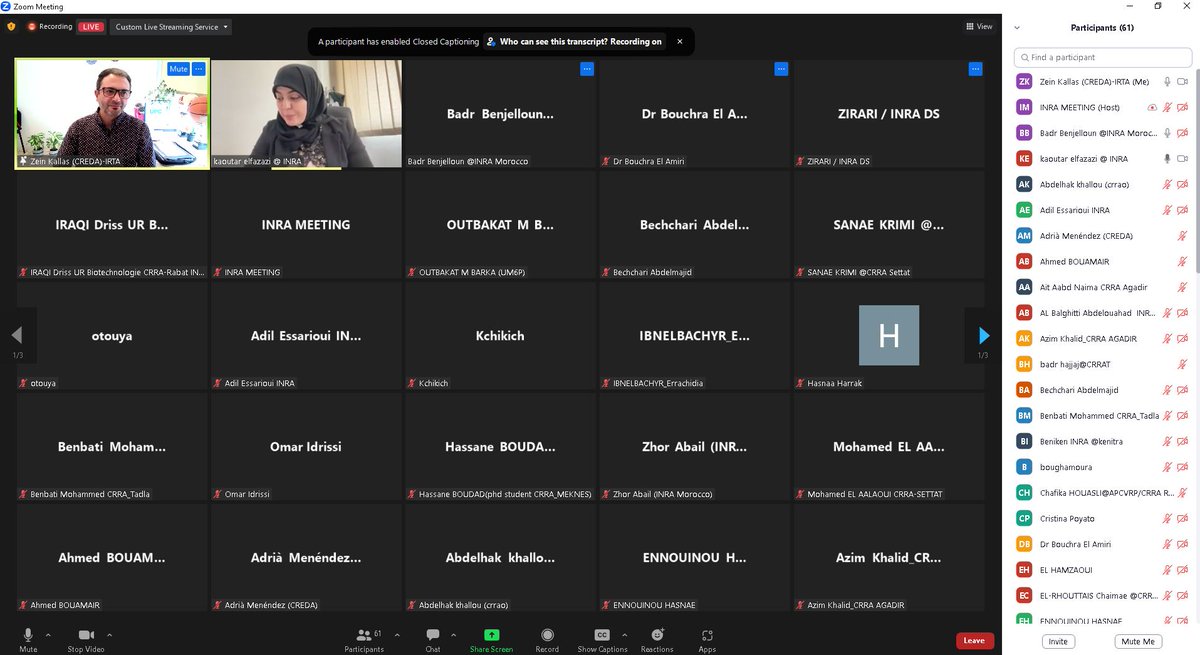Click the red LIVE badge
Viewport: 1200px width, 655px height.
coord(91,27)
